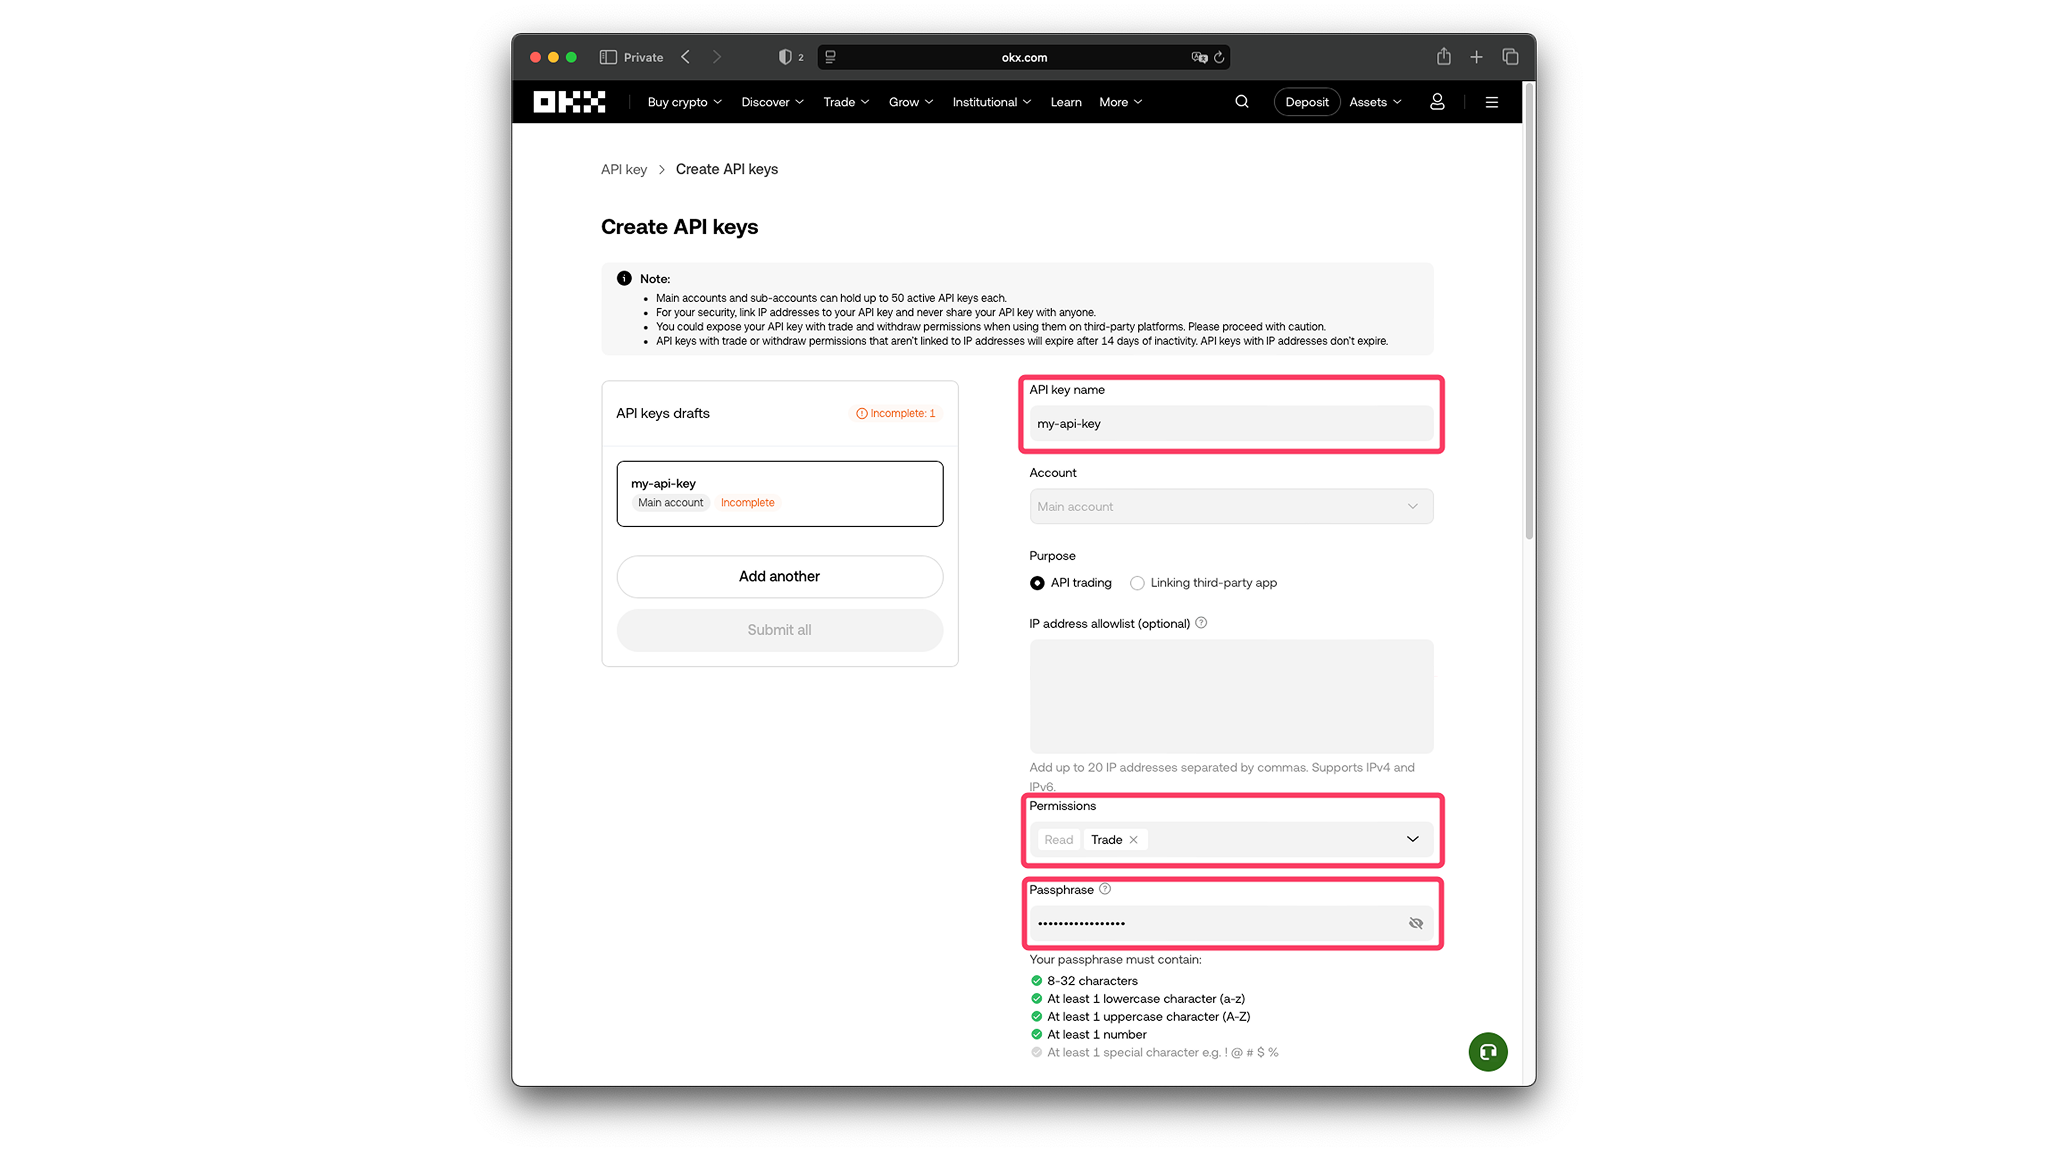Go back with Safari back arrow
The height and width of the screenshot is (1152, 2048).
(x=685, y=57)
